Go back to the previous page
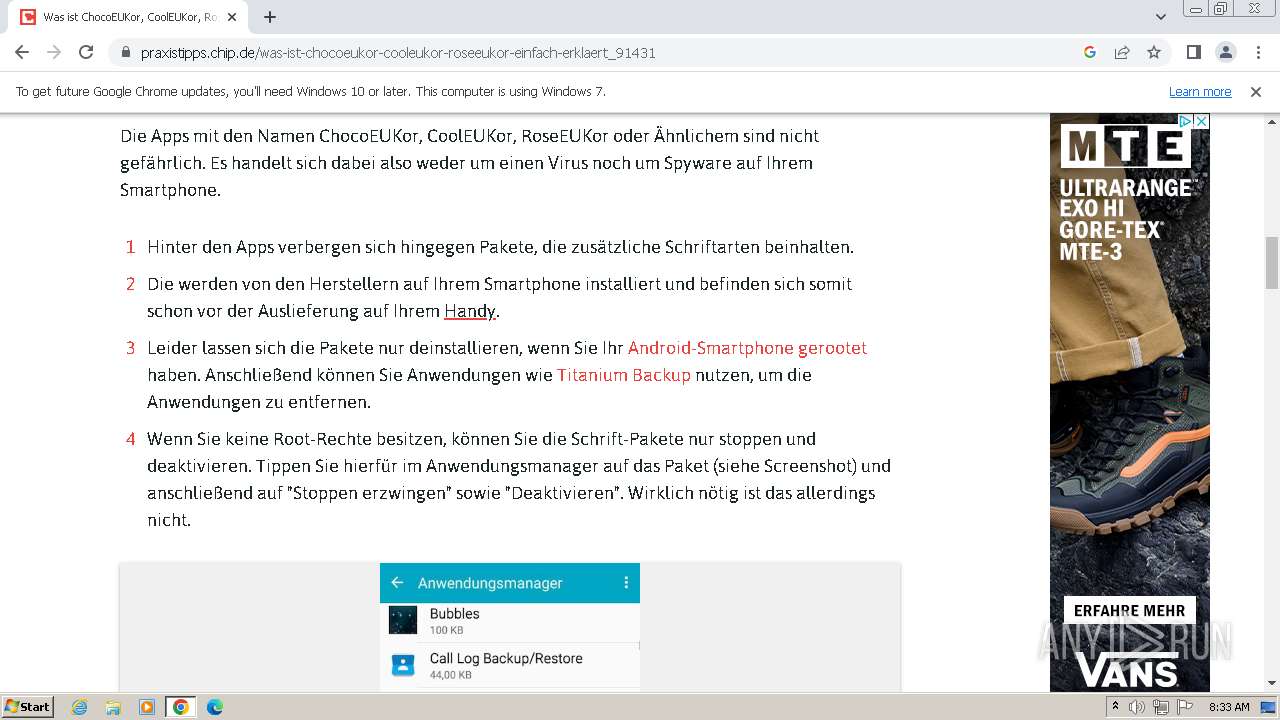The height and width of the screenshot is (720, 1280). click(x=22, y=52)
